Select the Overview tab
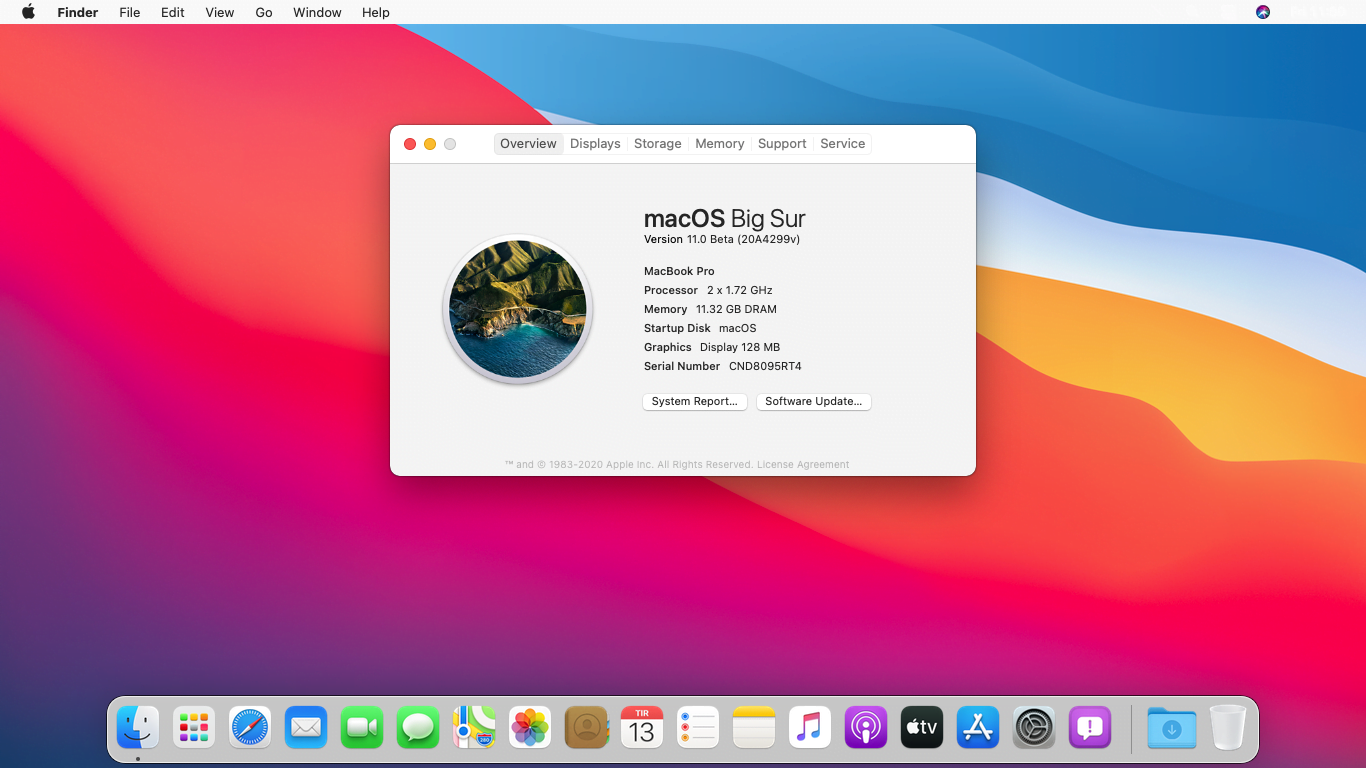 528,144
